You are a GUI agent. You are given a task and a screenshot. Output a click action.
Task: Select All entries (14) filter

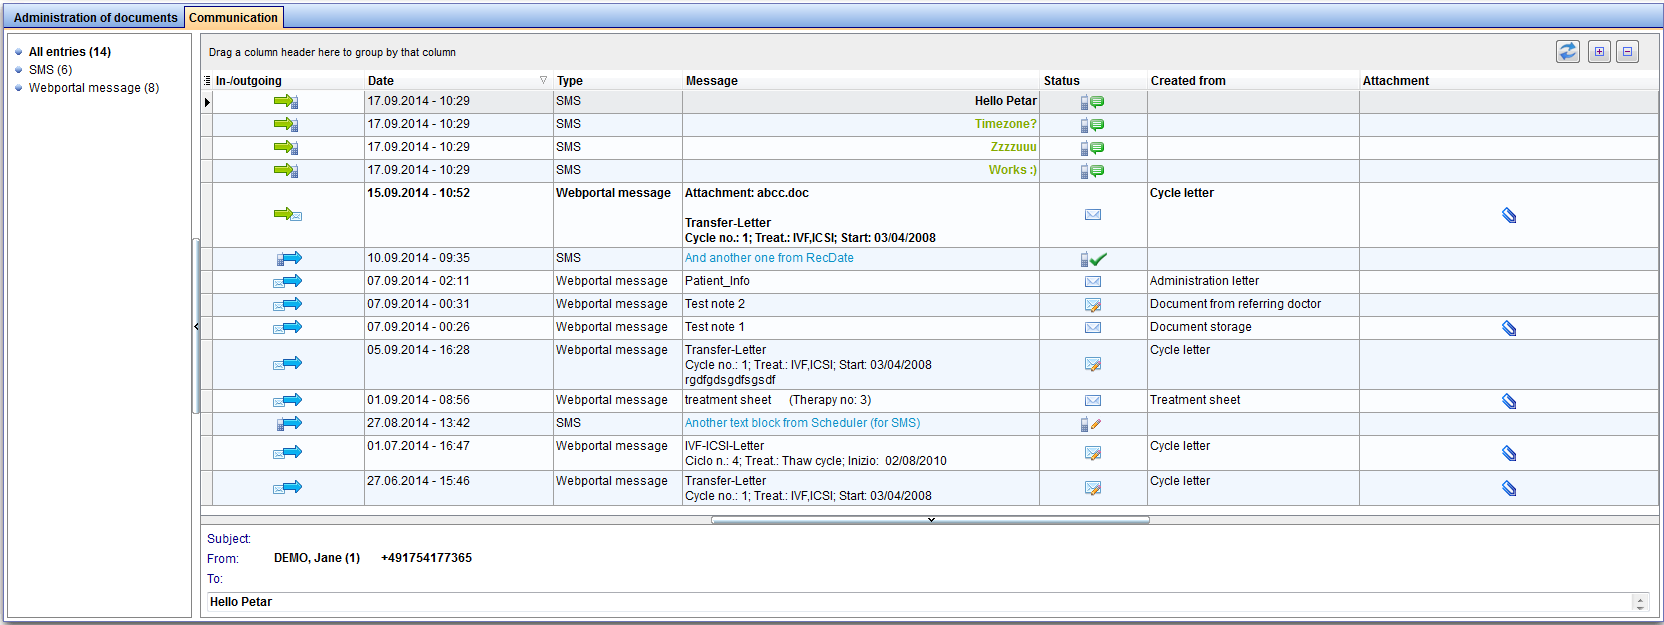point(69,52)
